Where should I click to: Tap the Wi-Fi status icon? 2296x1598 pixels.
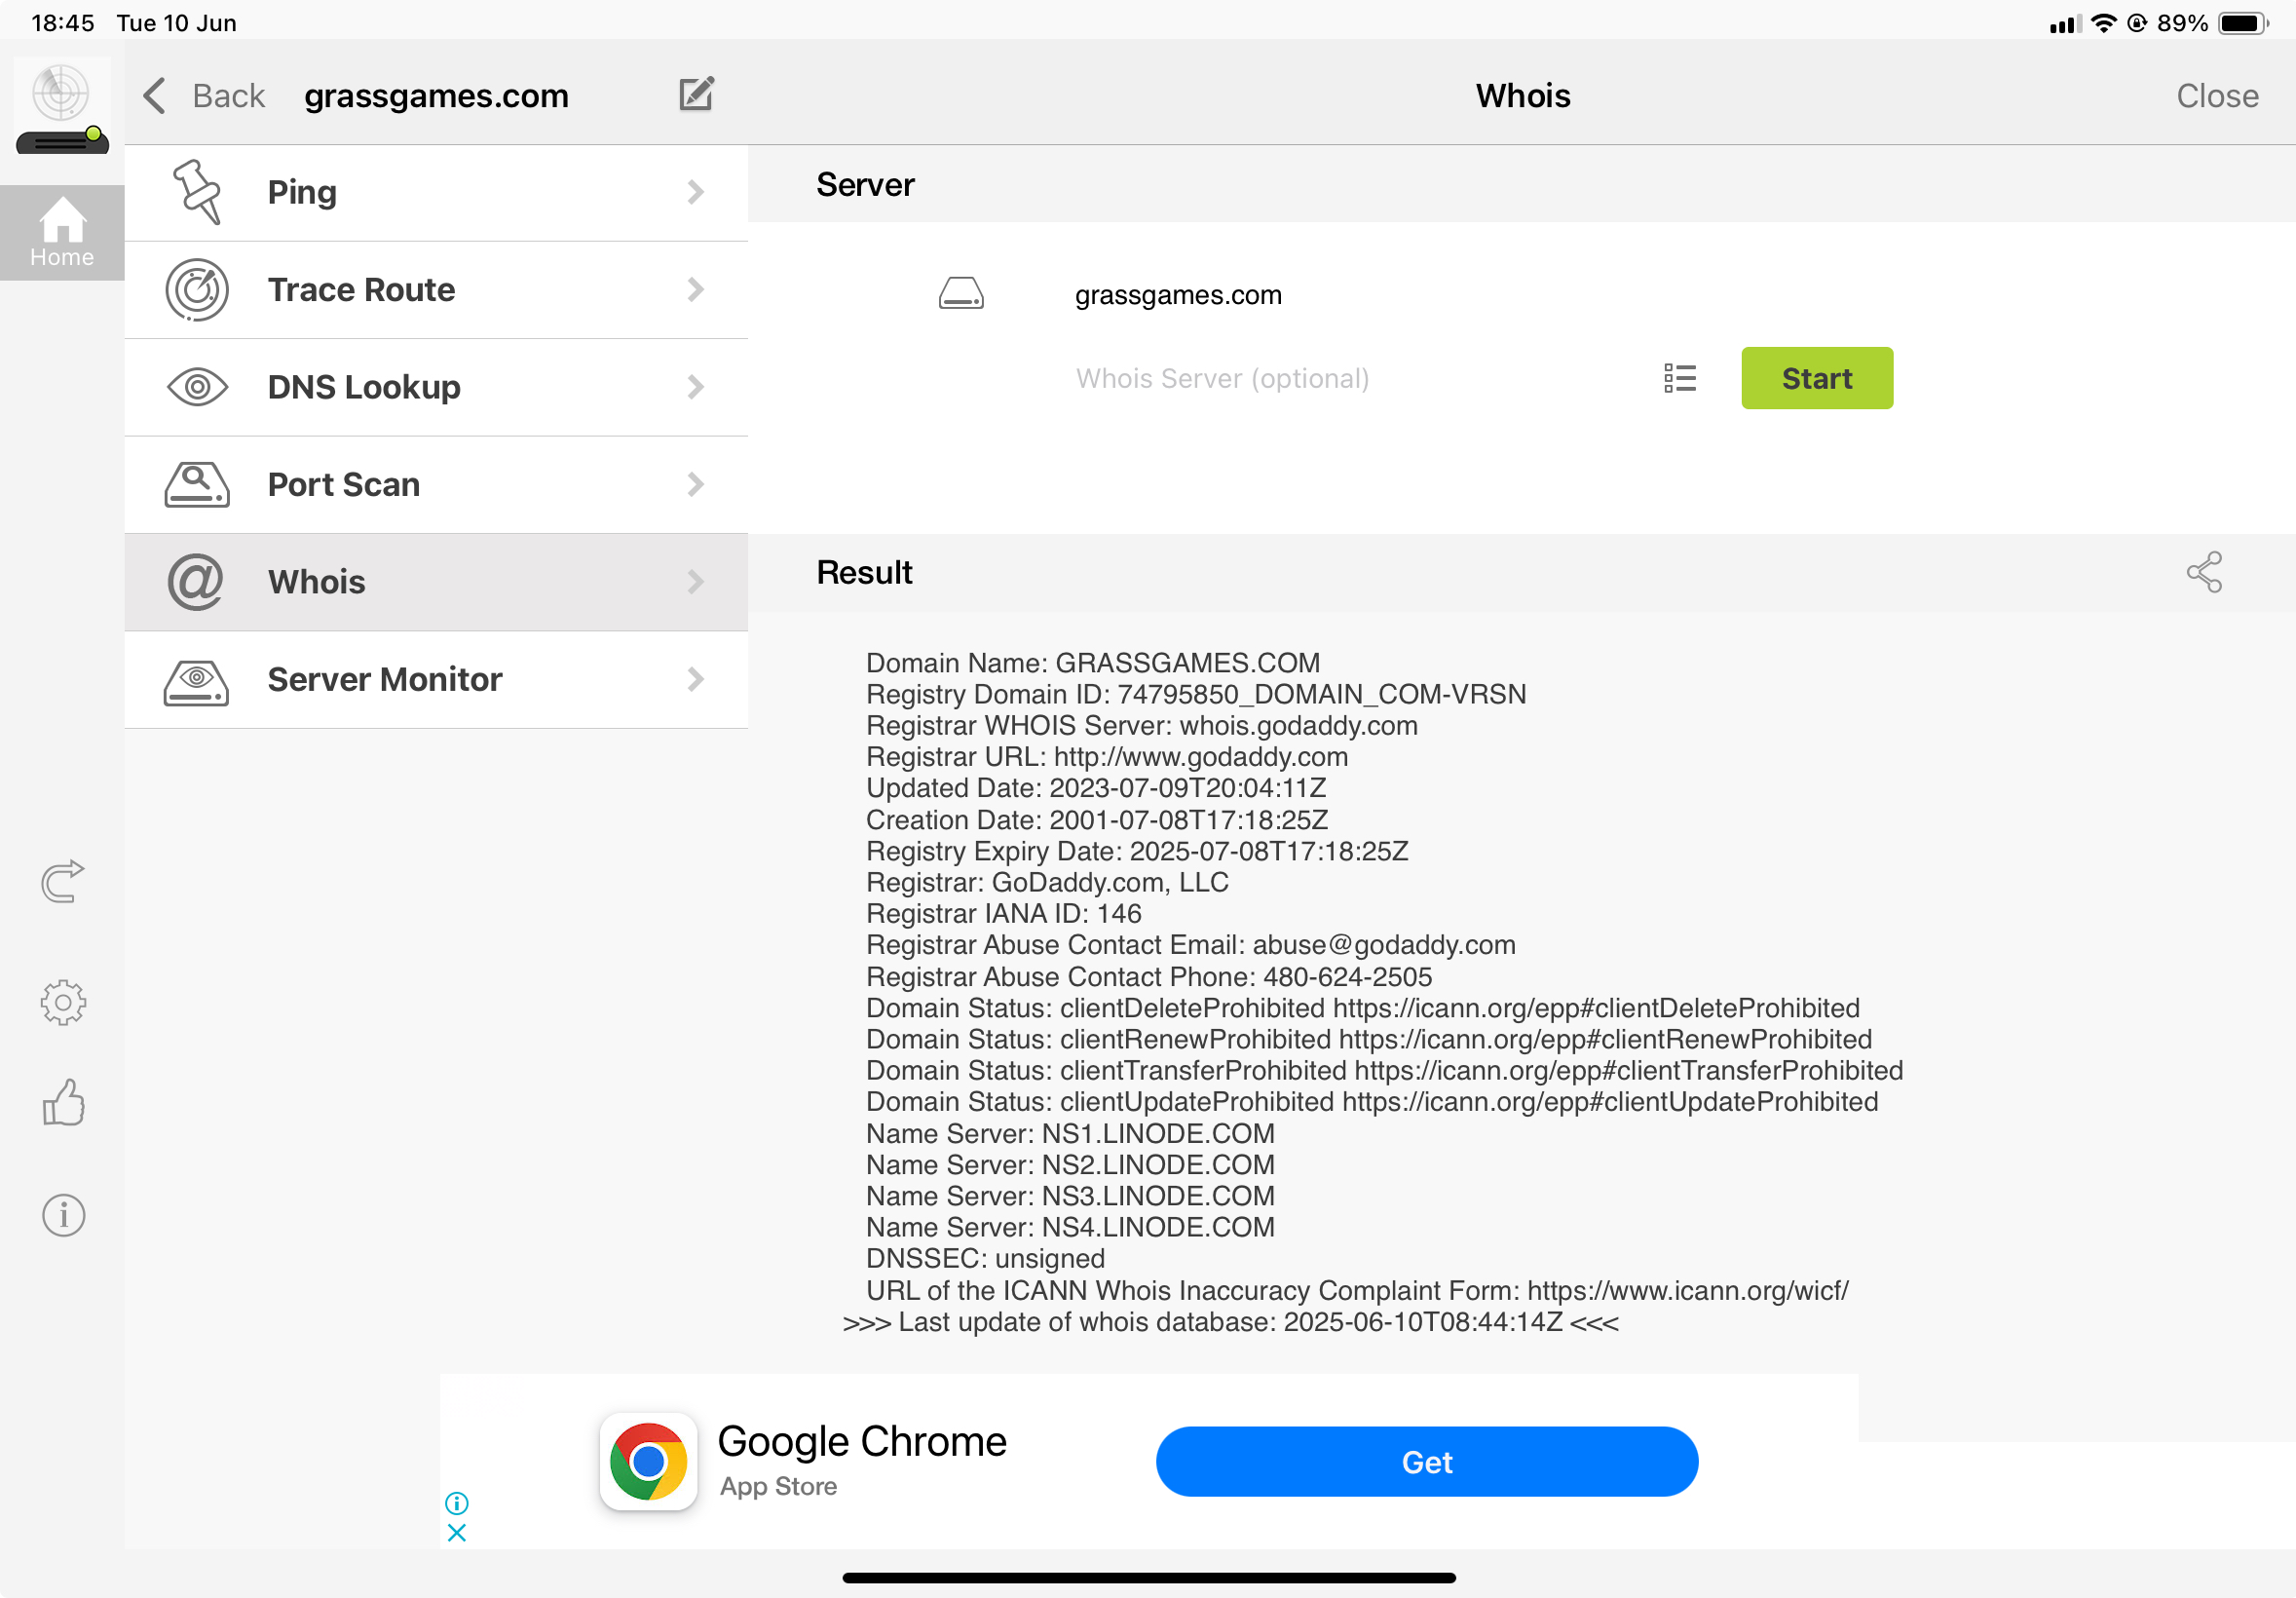click(2104, 23)
